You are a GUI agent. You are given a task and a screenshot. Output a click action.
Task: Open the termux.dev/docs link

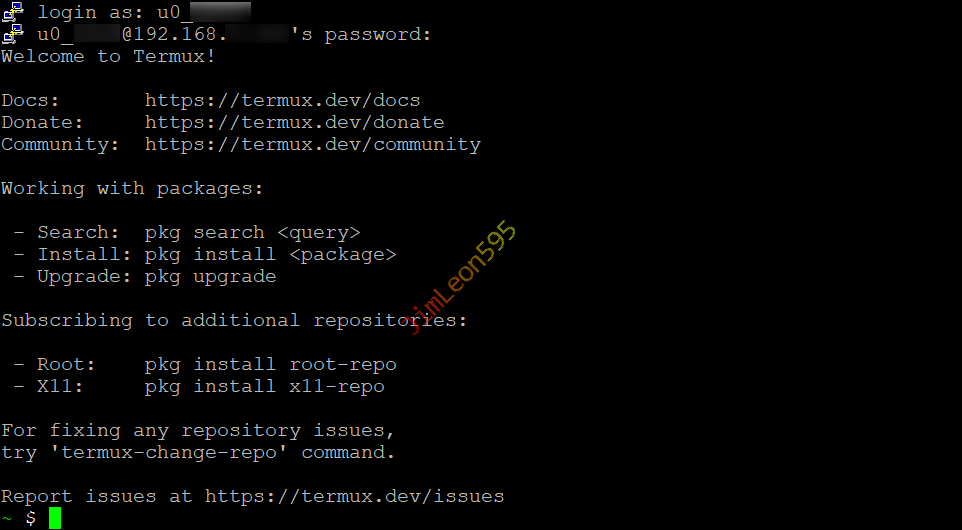[x=282, y=100]
